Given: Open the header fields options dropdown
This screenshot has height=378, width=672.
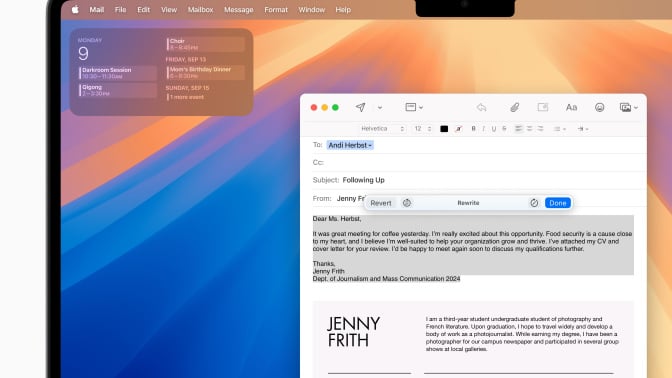Looking at the screenshot, I should click(414, 107).
